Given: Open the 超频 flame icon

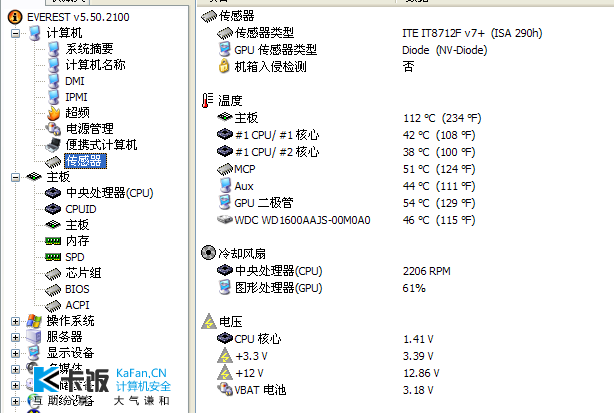Looking at the screenshot, I should pyautogui.click(x=54, y=113).
